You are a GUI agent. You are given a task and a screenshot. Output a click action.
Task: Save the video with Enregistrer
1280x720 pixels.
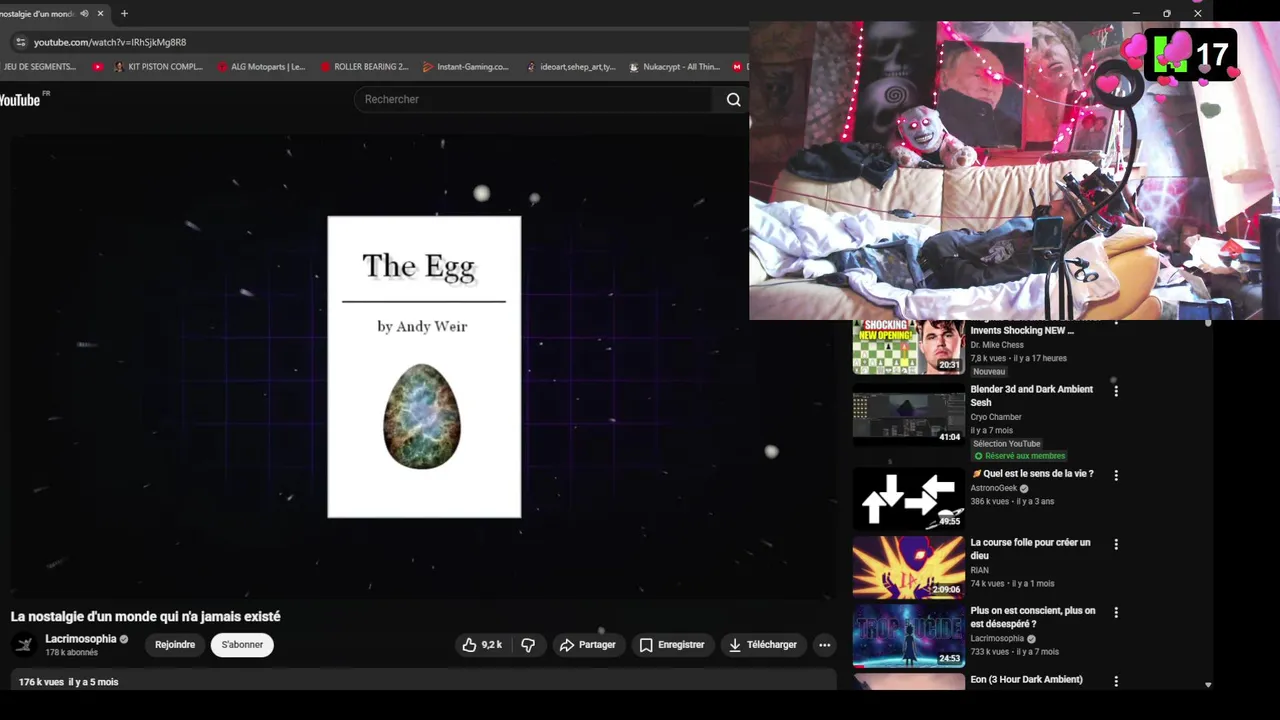[673, 645]
